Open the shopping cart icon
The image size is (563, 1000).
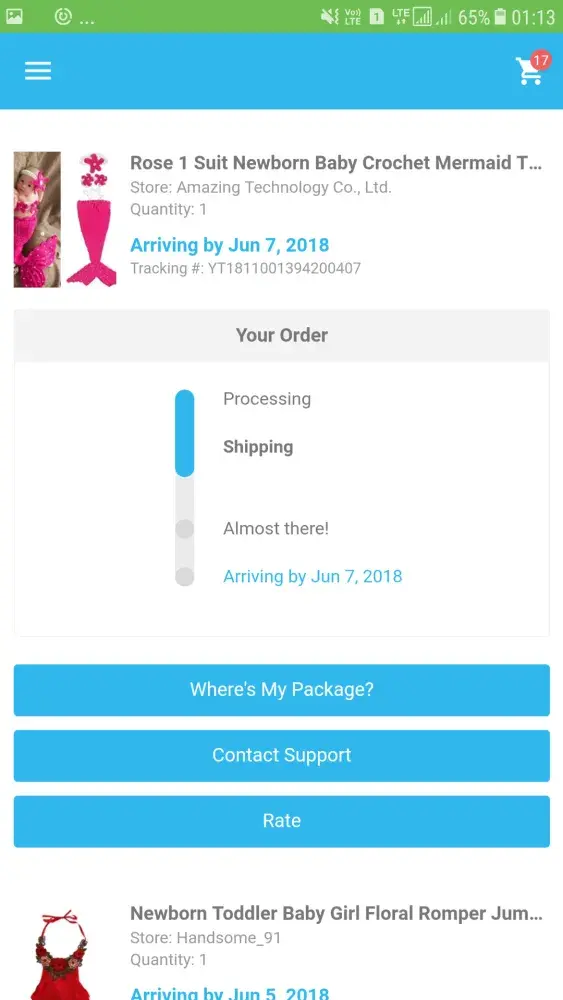click(529, 73)
